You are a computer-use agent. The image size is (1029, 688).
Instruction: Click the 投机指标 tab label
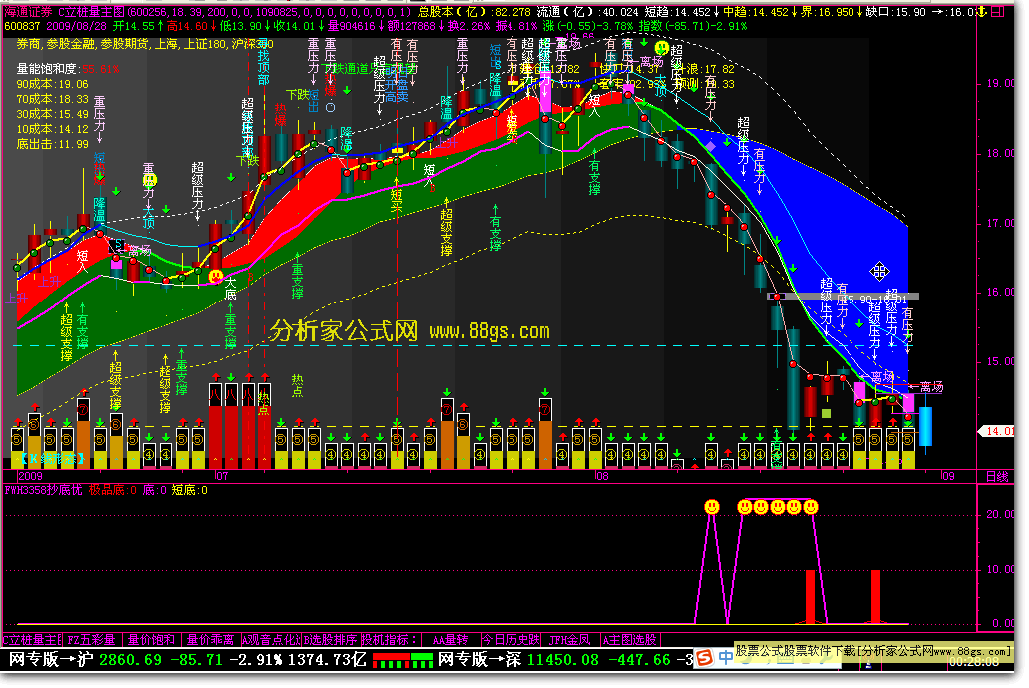click(390, 639)
